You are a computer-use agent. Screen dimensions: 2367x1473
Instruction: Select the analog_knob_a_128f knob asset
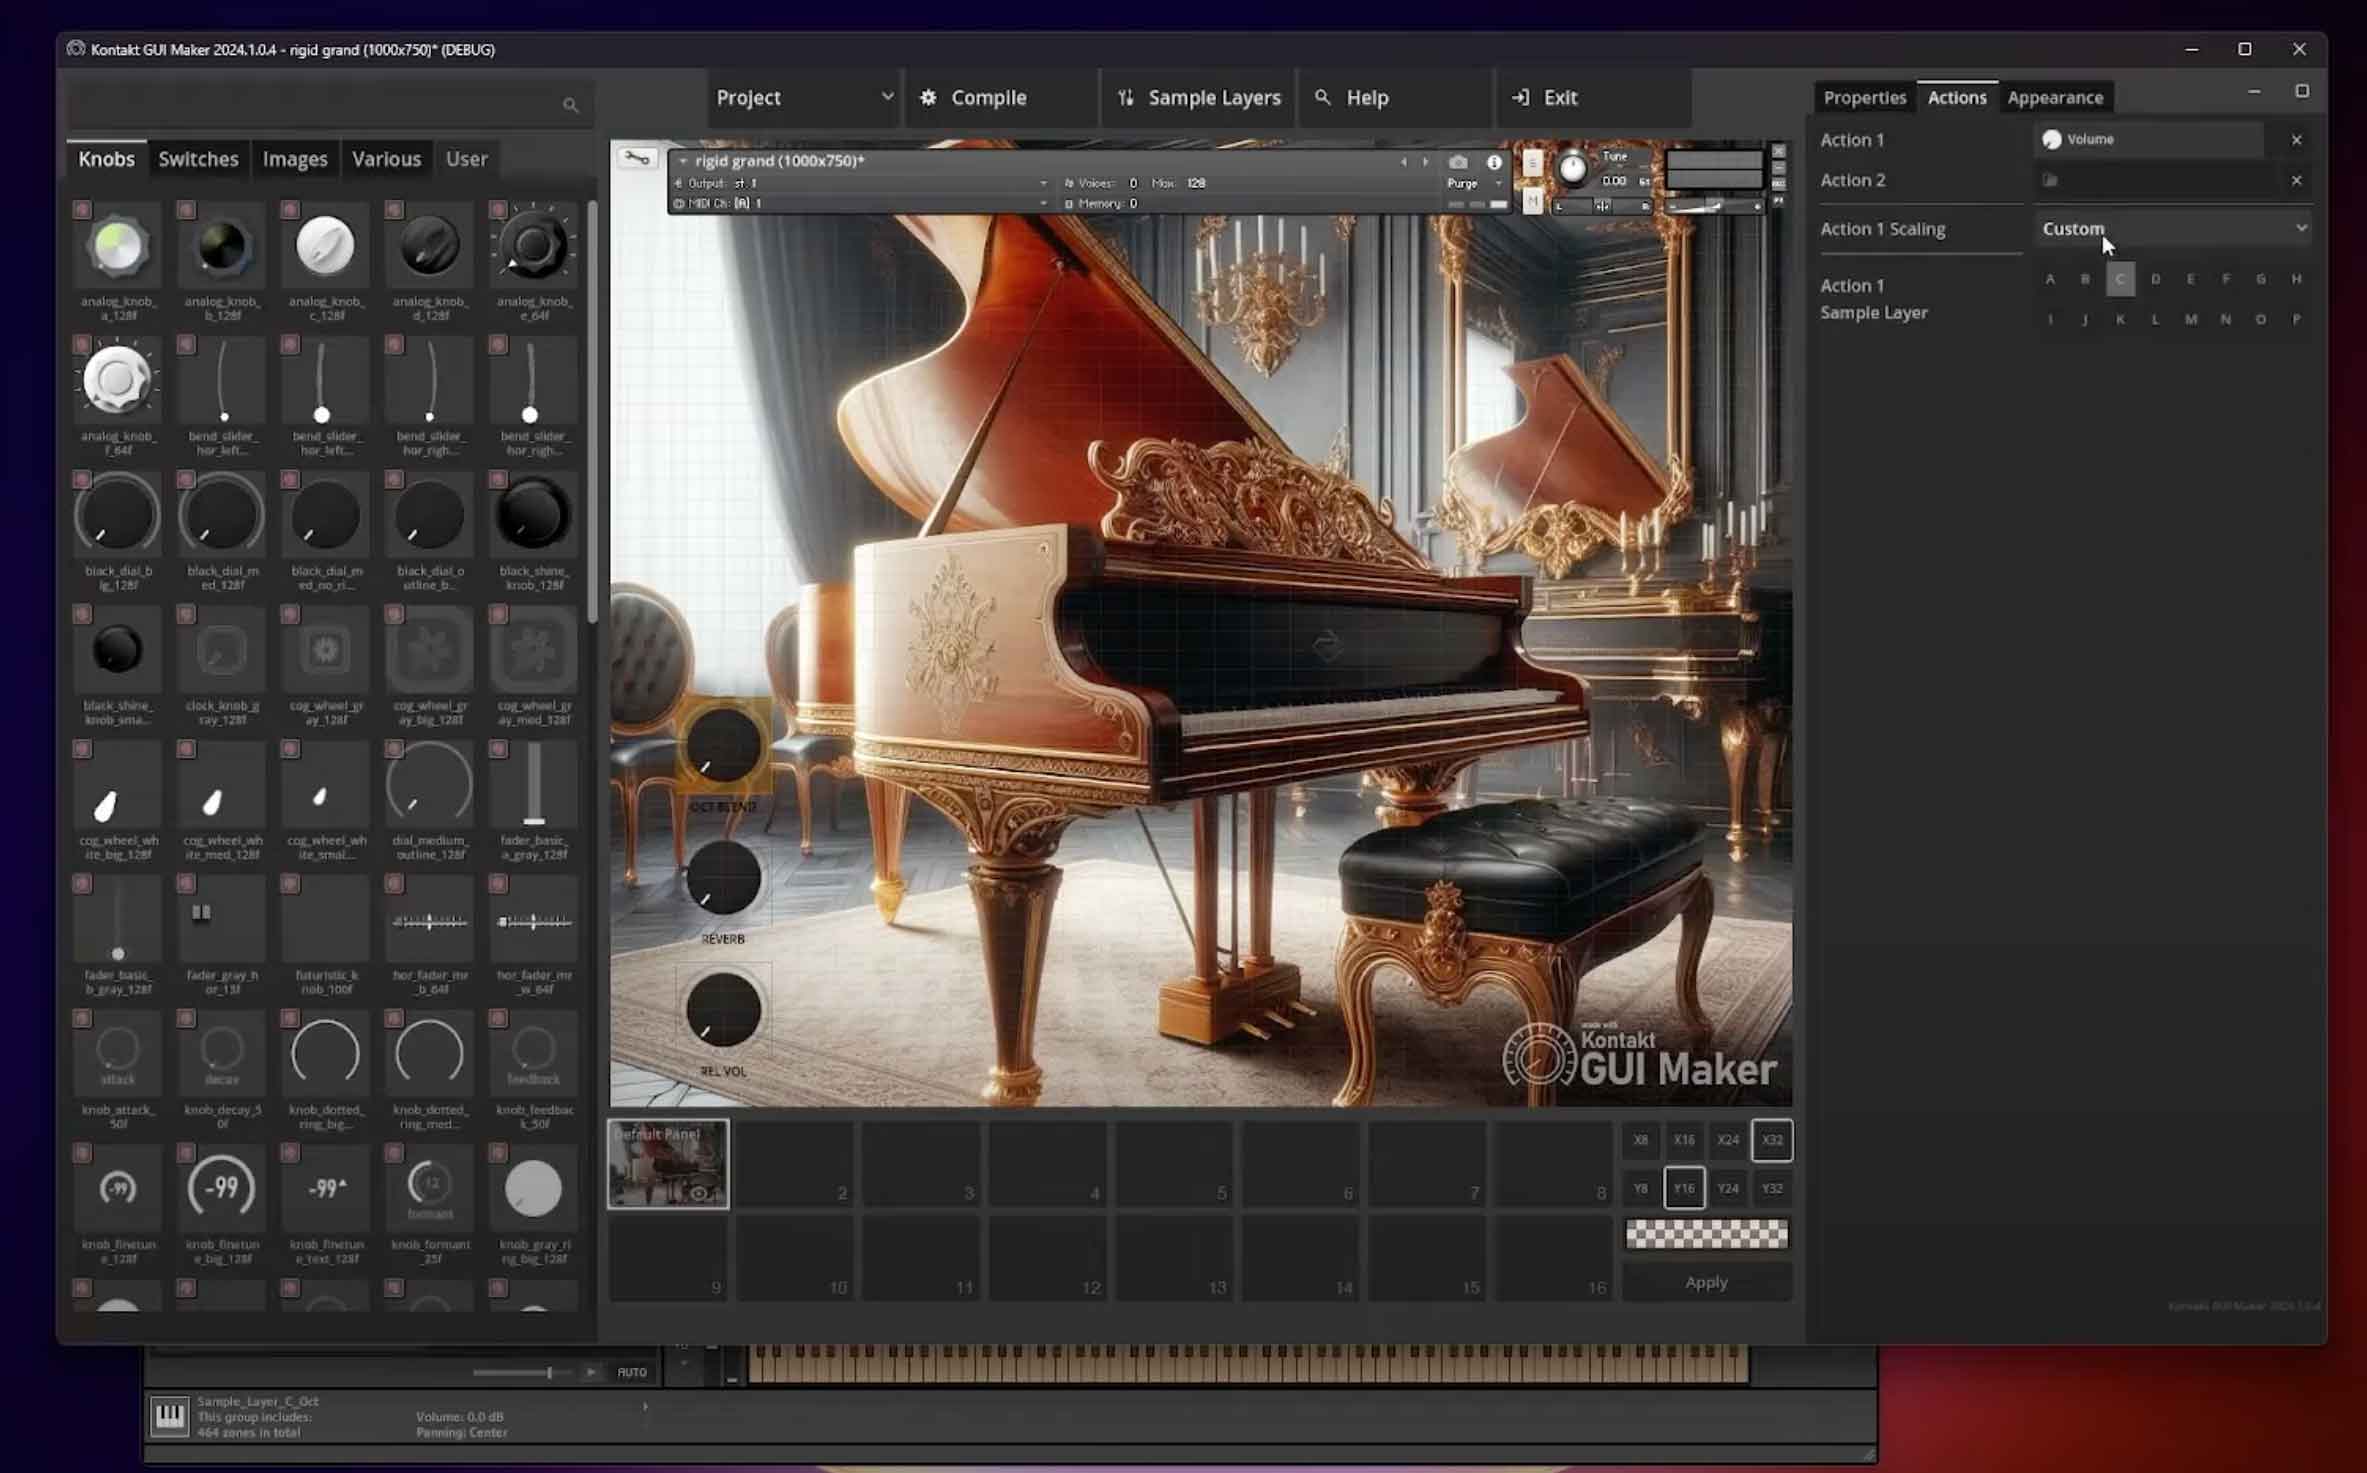(x=118, y=247)
